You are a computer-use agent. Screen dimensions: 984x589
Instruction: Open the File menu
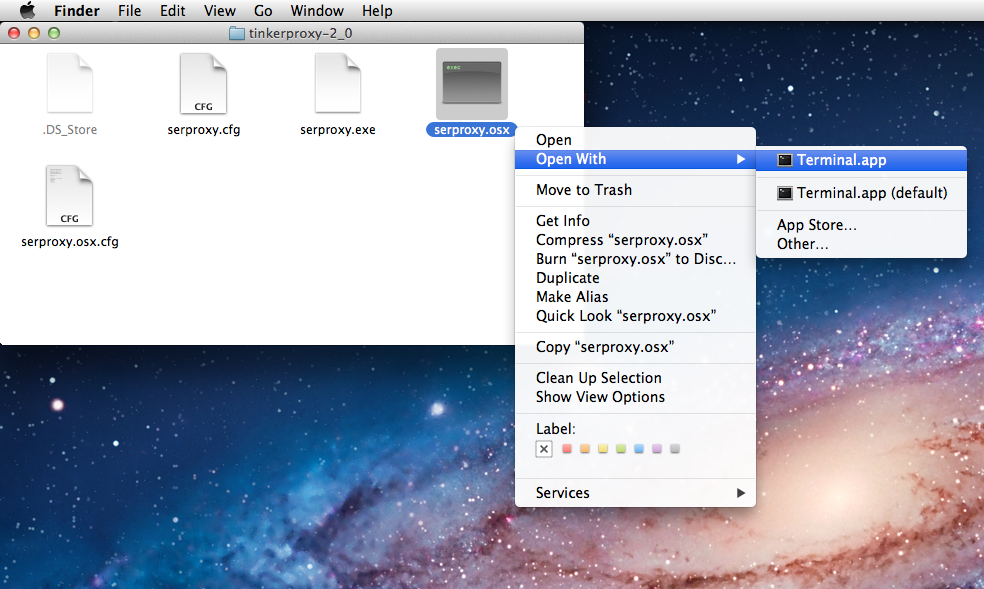coord(129,11)
